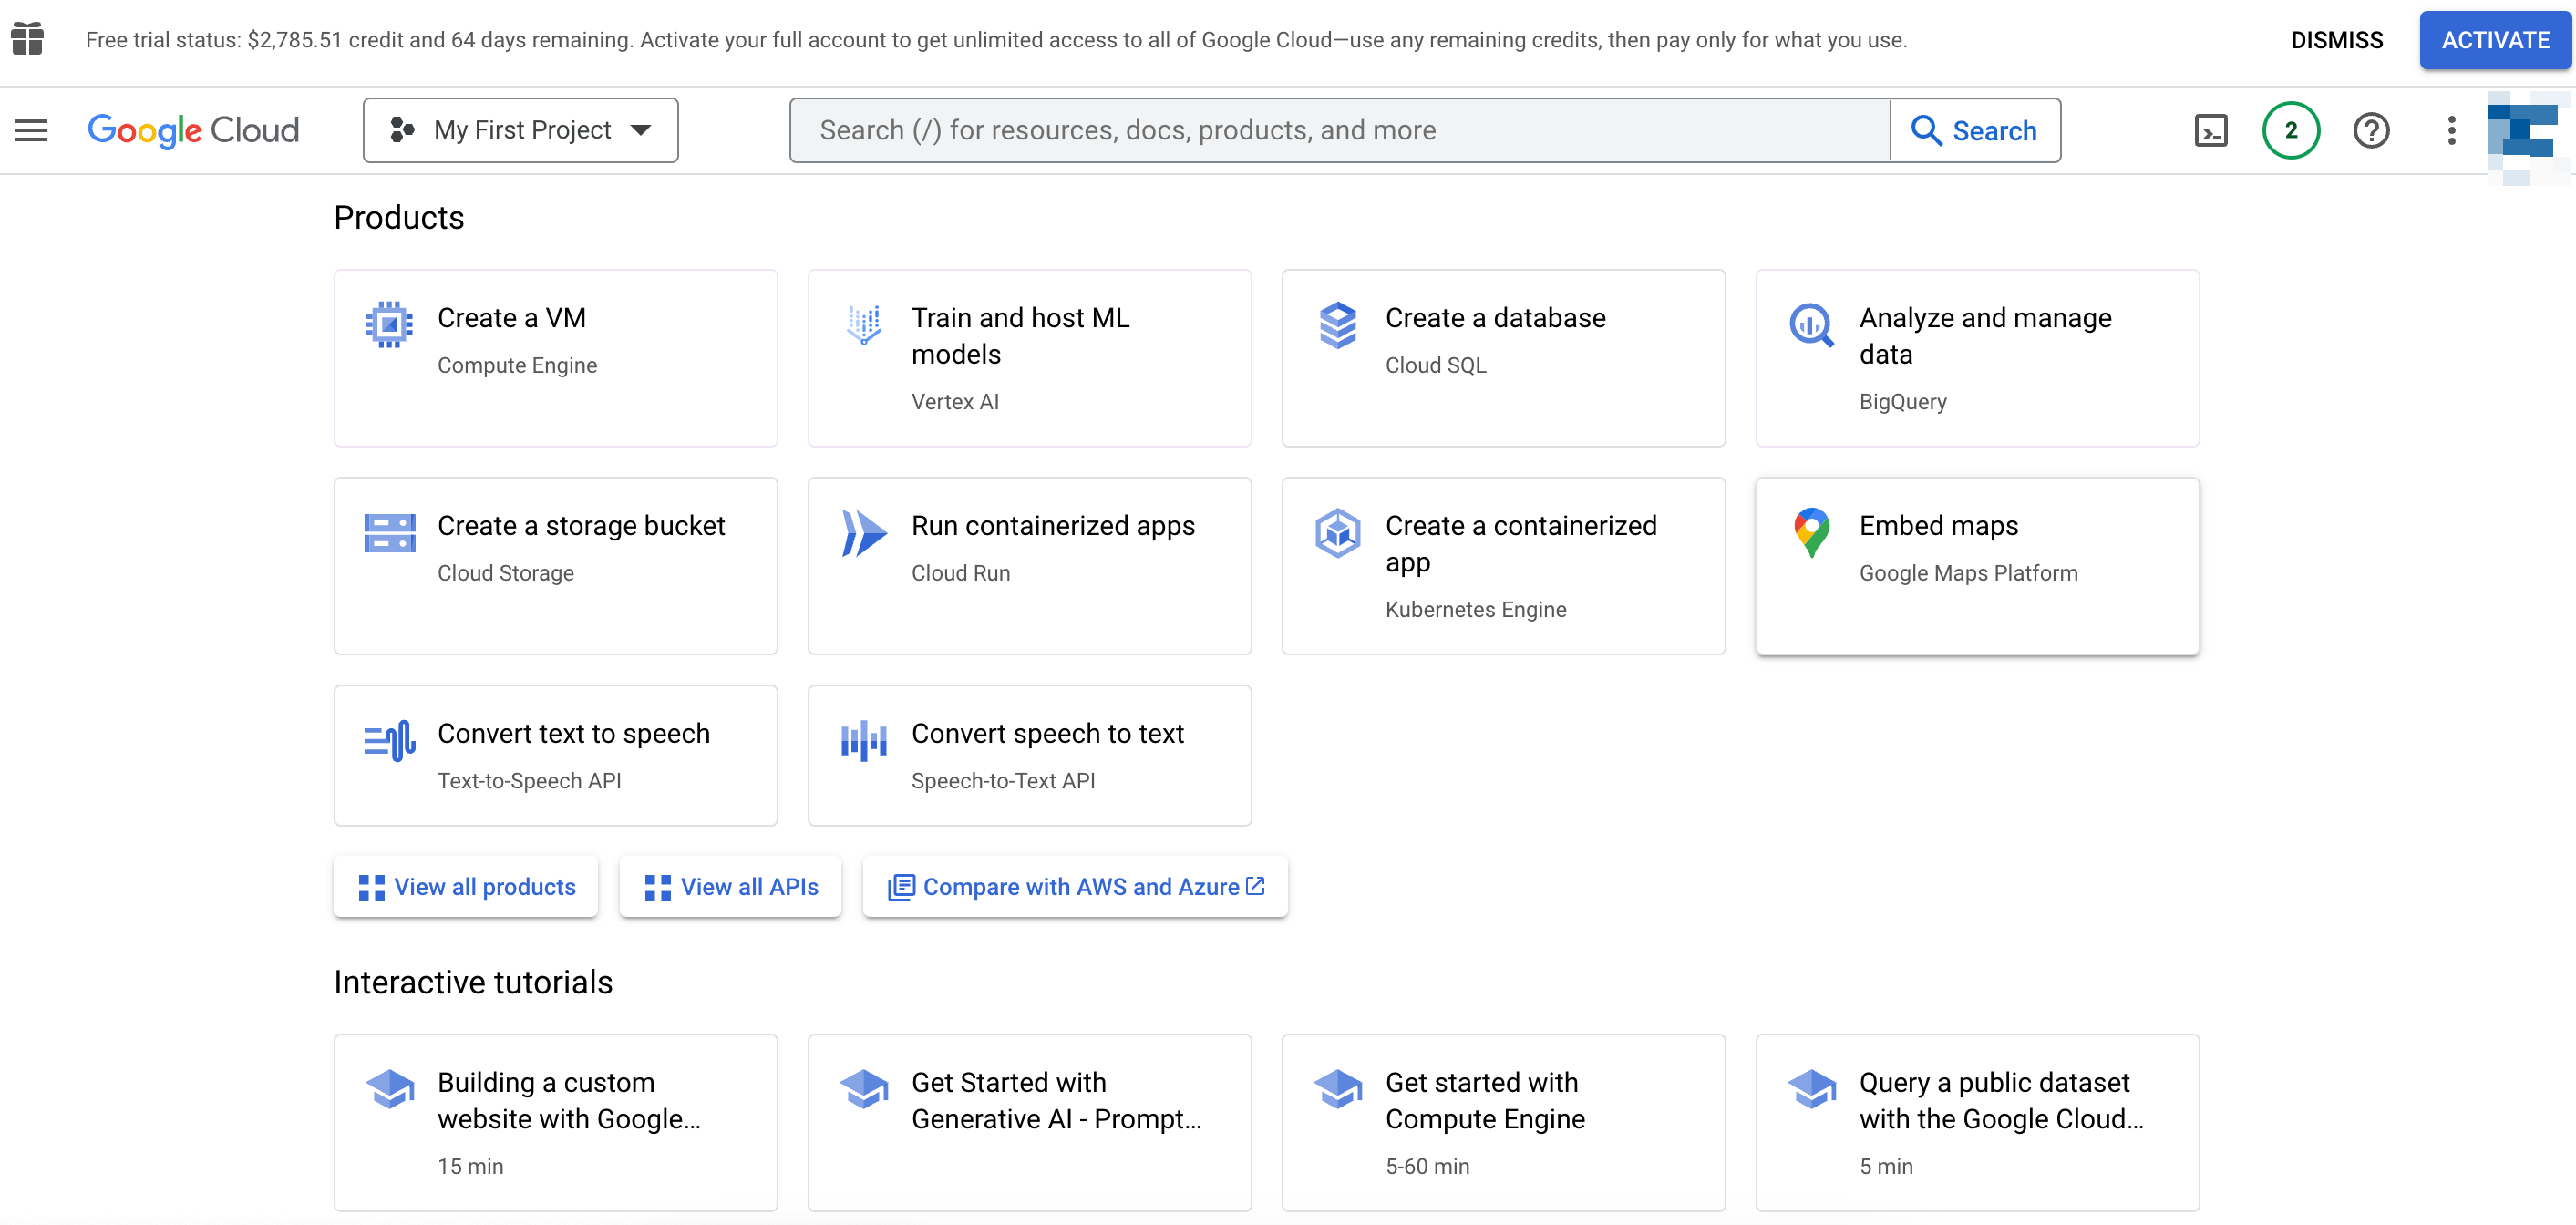Click the Compute Engine chip icon
The height and width of the screenshot is (1225, 2576).
(389, 324)
